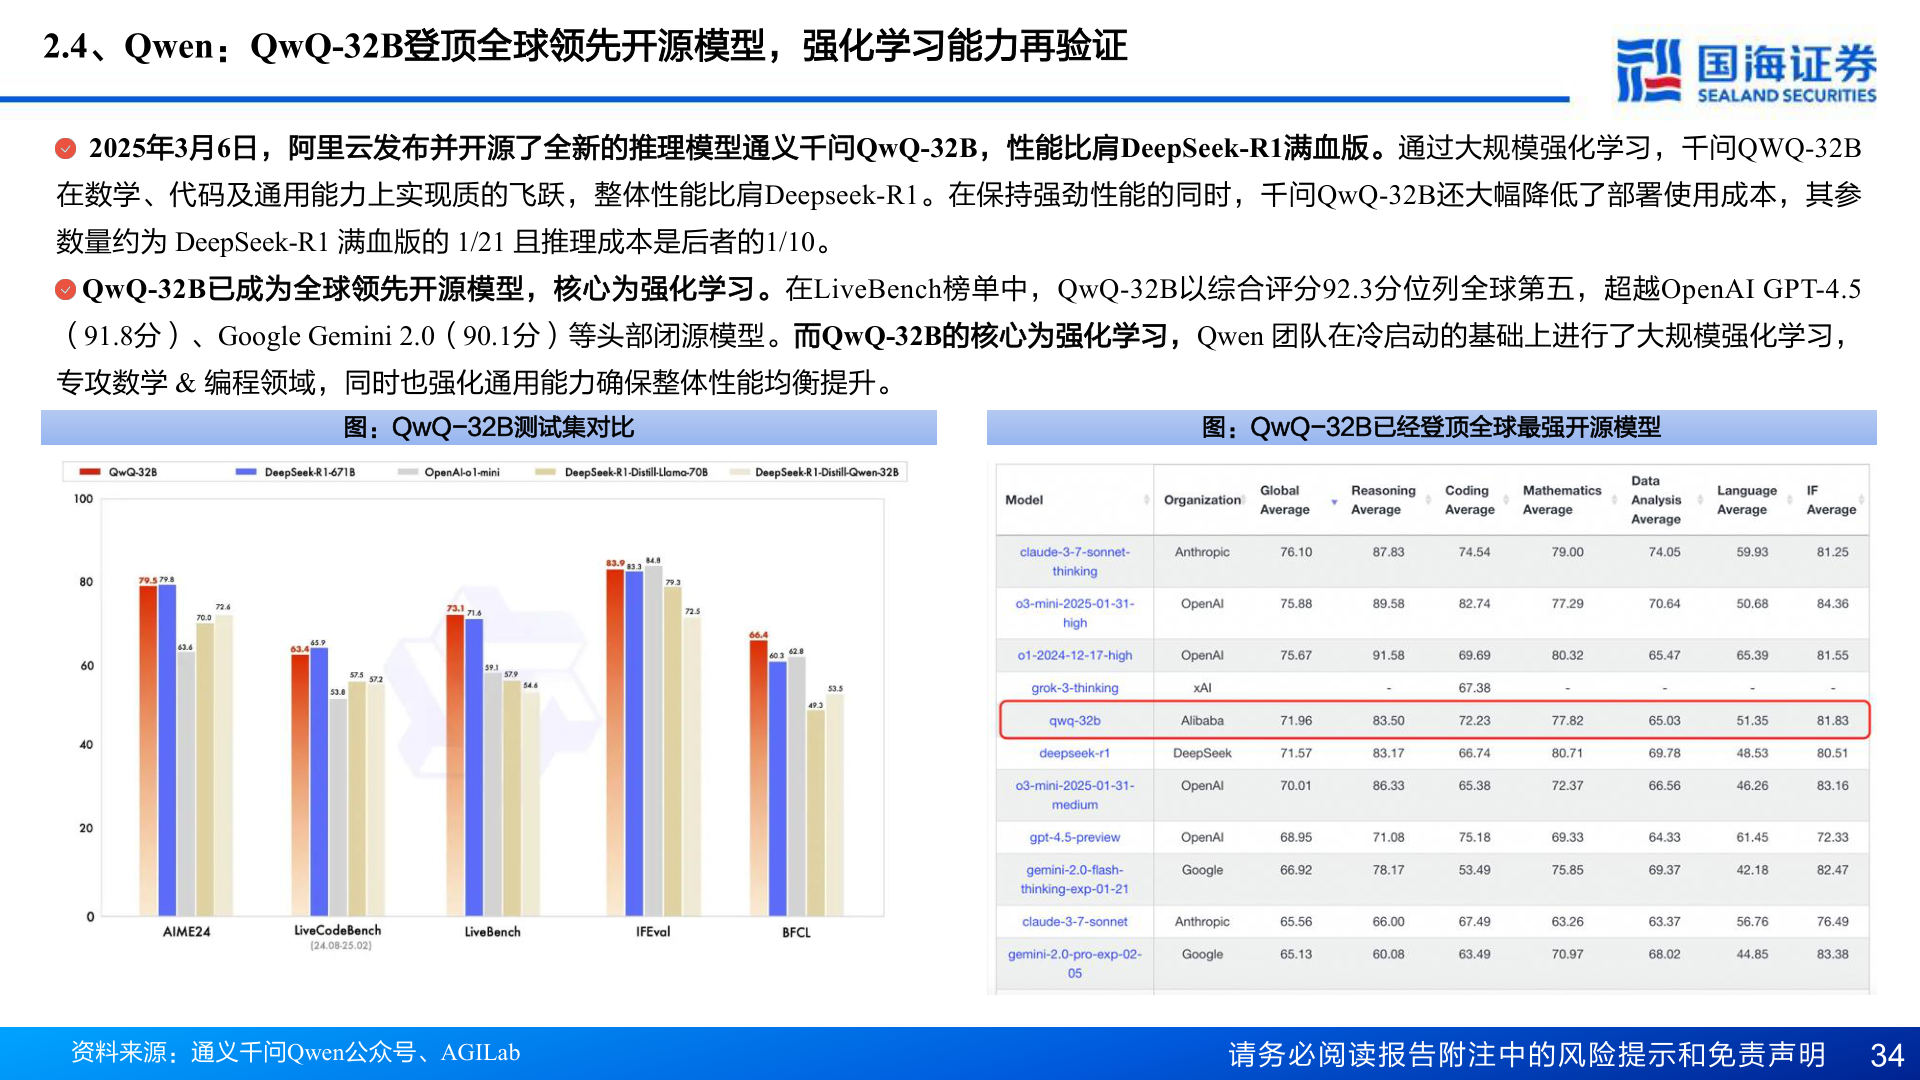The height and width of the screenshot is (1080, 1920).
Task: Sort the table by the Model column arrow
Action: (1146, 500)
